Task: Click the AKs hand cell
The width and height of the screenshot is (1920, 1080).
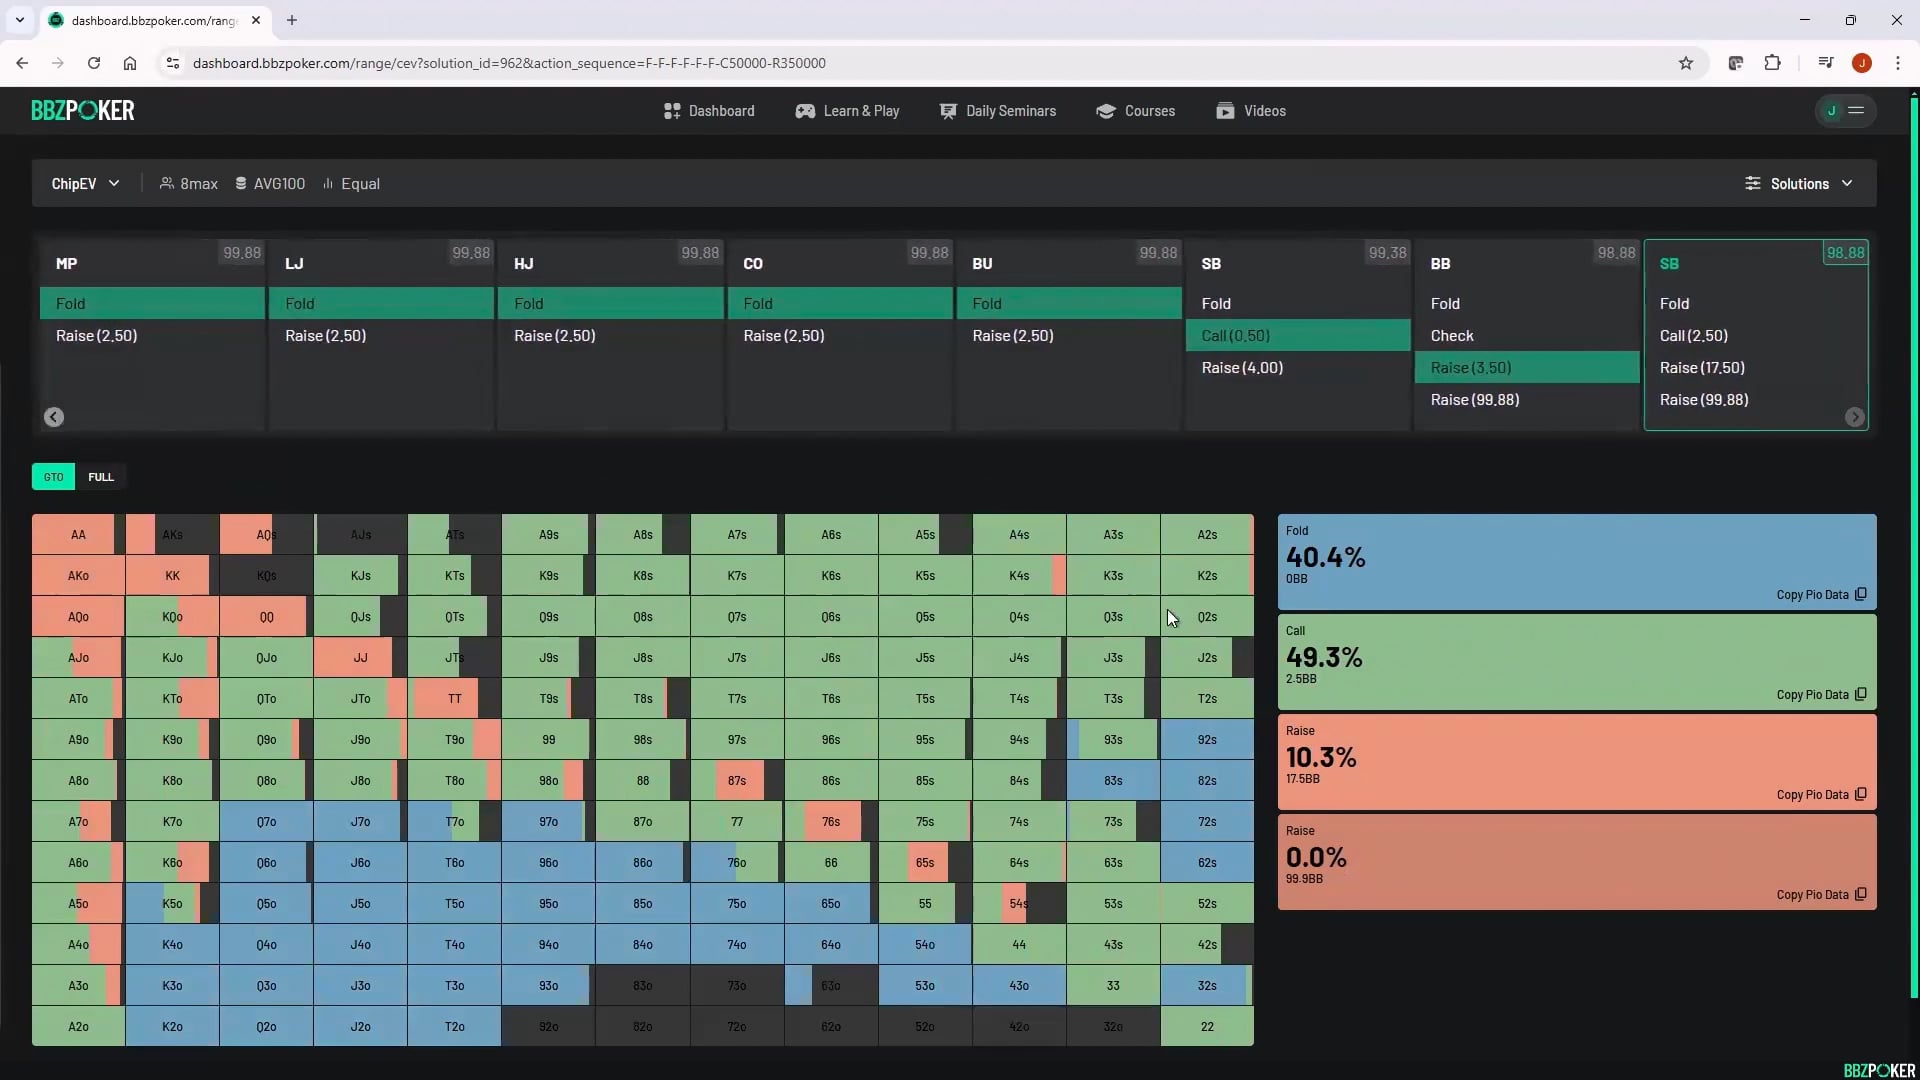Action: [x=172, y=535]
